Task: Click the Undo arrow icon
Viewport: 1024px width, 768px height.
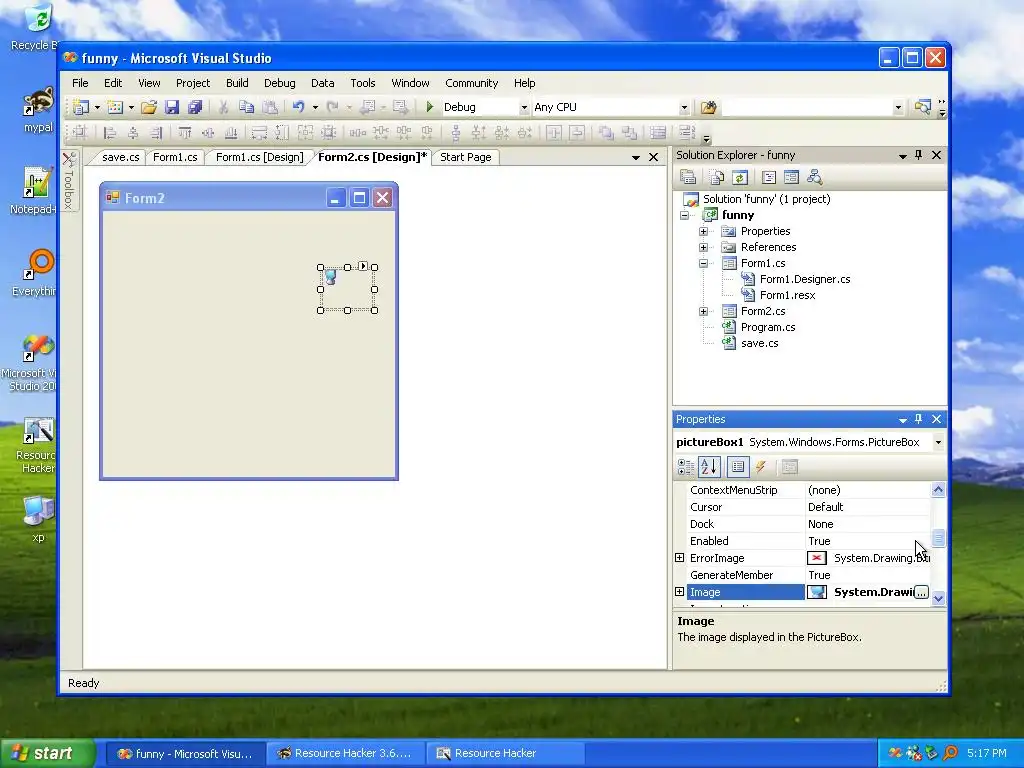Action: pos(298,107)
